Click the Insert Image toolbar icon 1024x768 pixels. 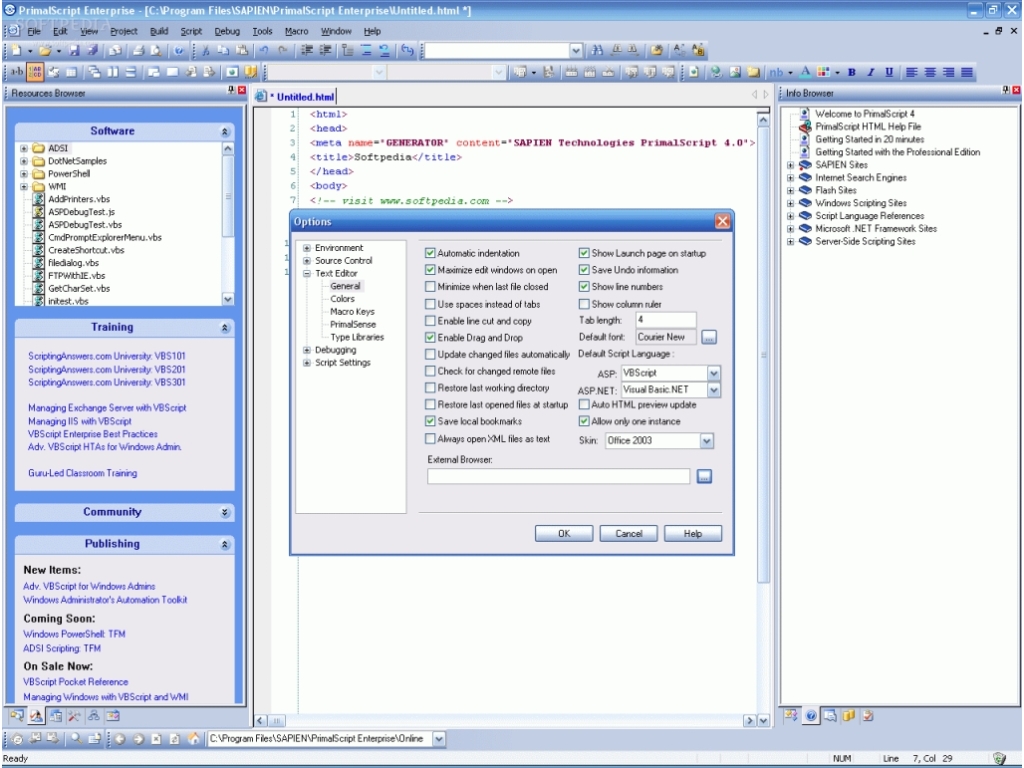point(735,72)
